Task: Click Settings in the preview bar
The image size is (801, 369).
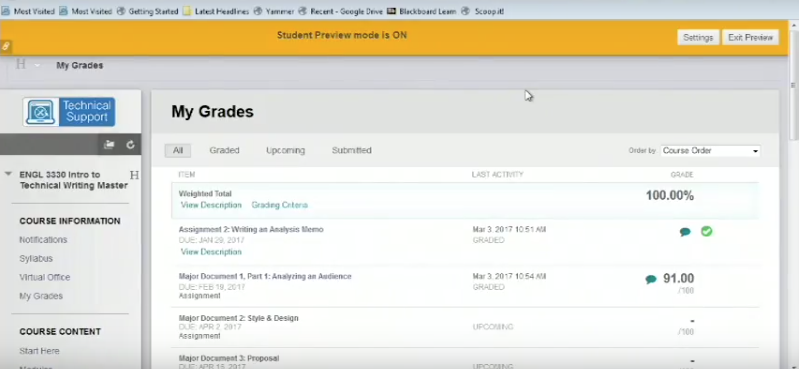Action: tap(698, 37)
